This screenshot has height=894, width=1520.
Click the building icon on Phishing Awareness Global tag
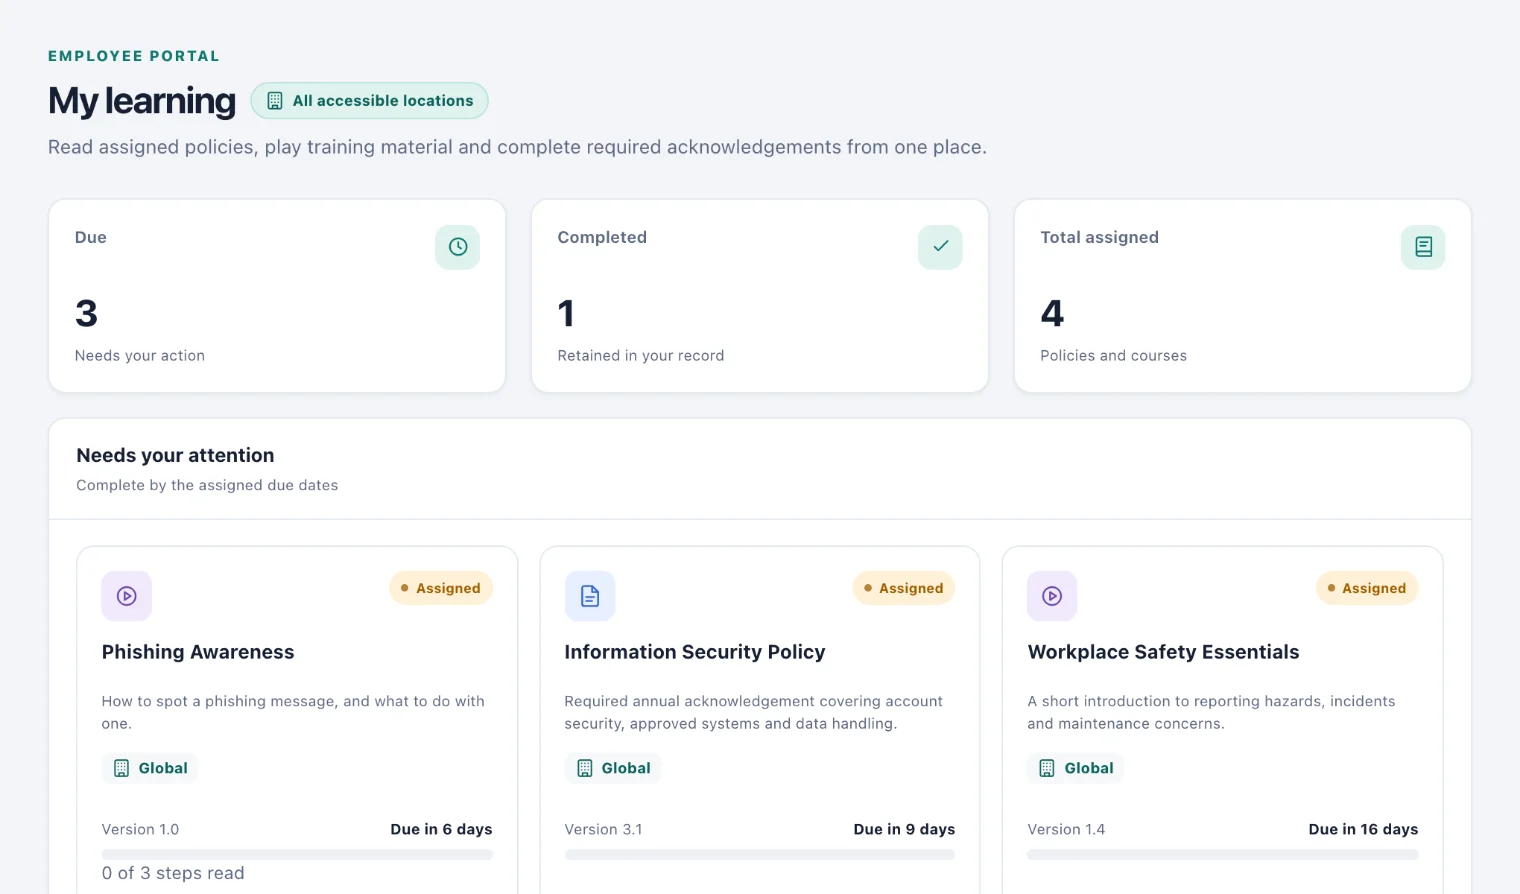pos(122,768)
